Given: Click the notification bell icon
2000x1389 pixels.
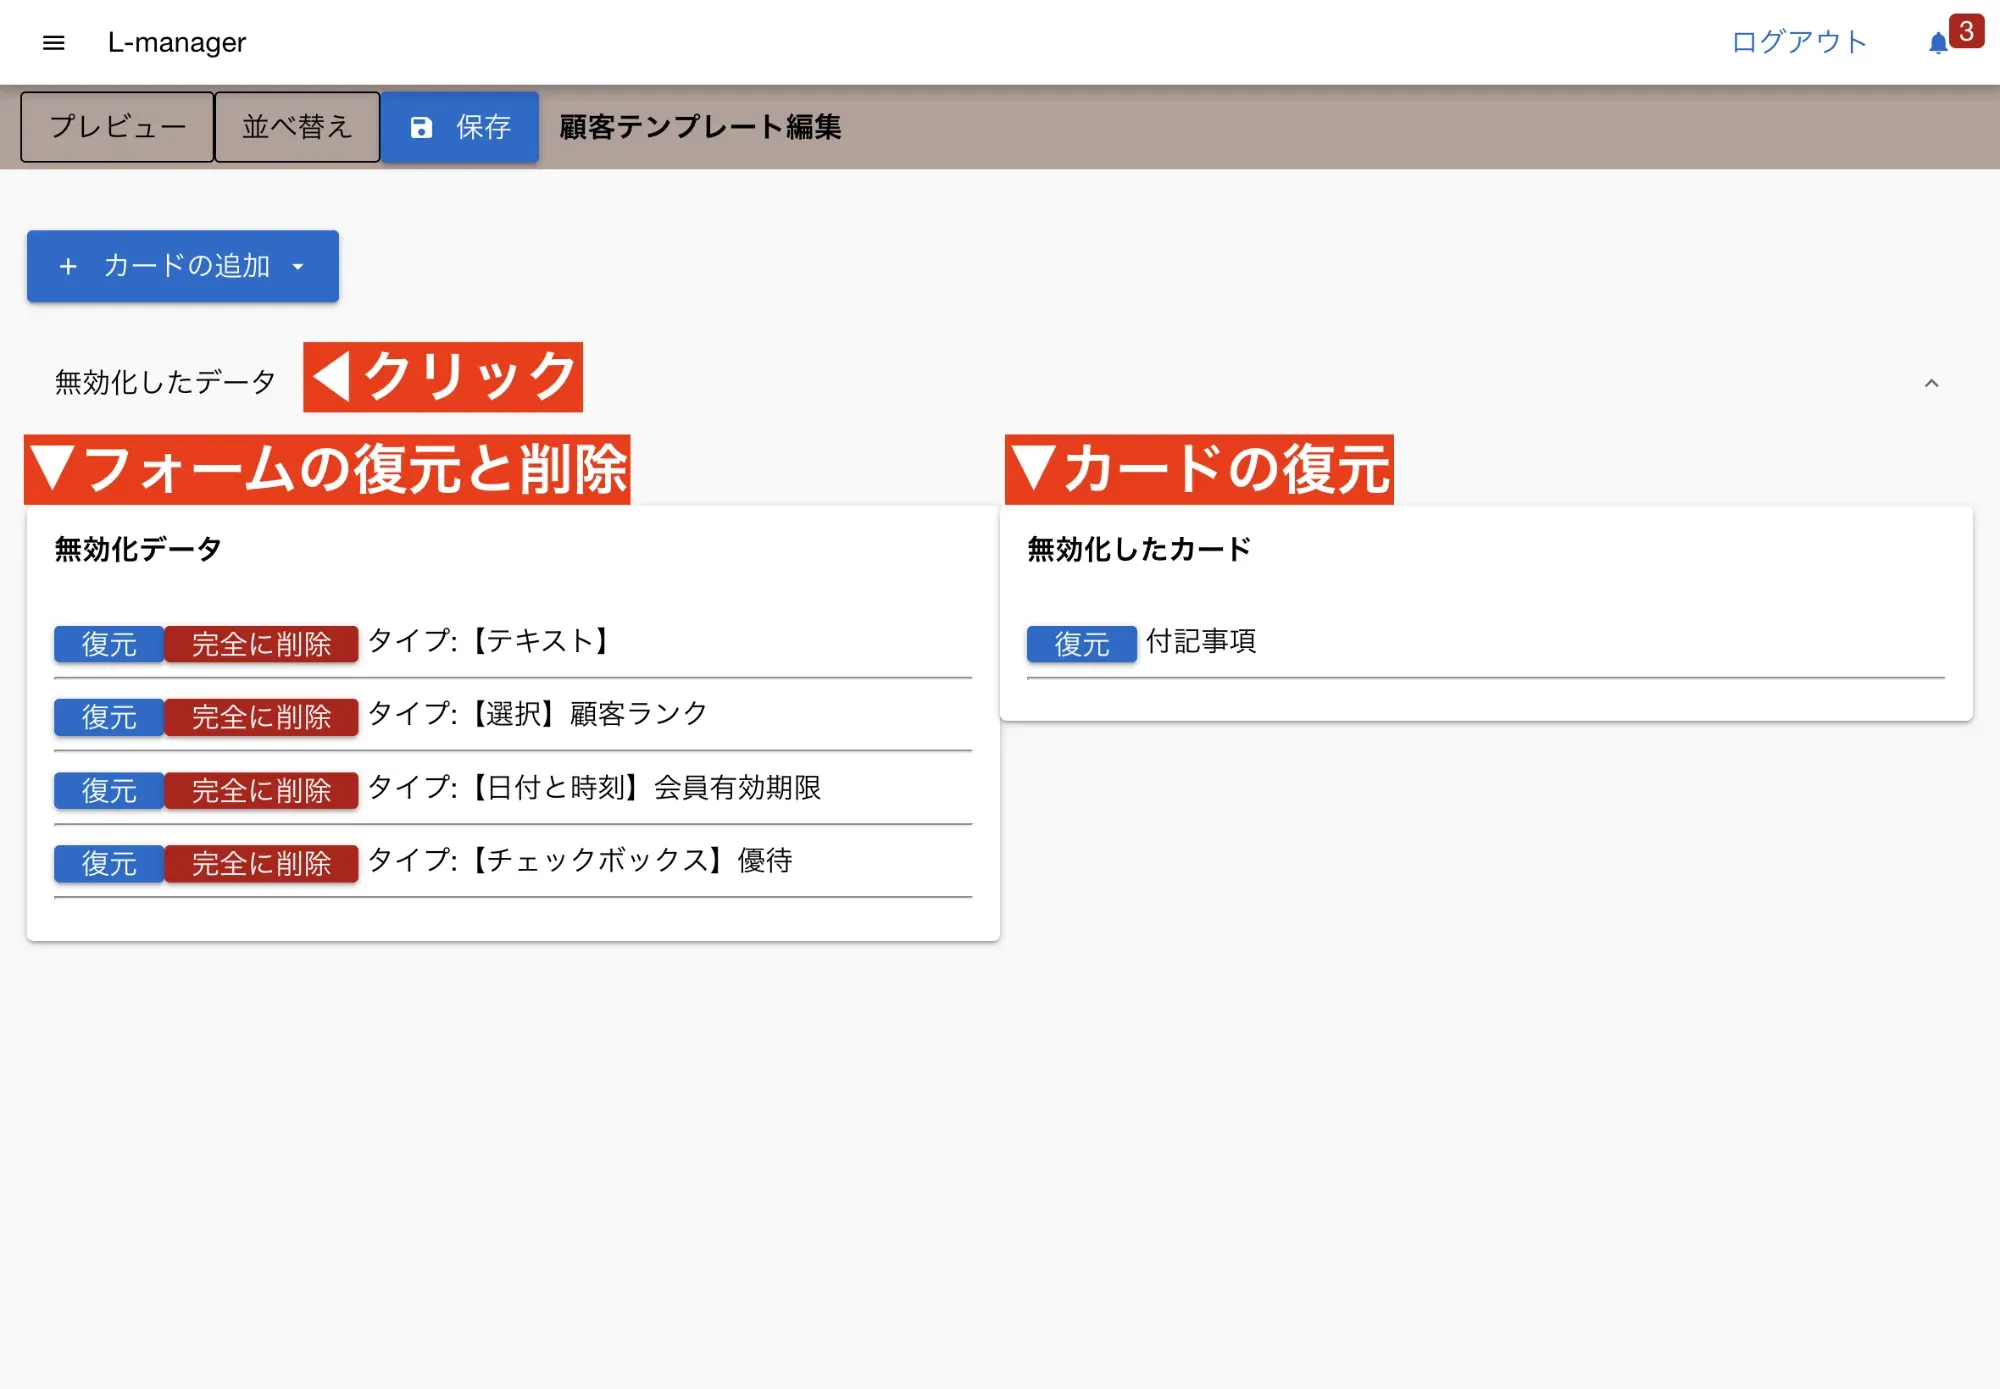Looking at the screenshot, I should point(1937,43).
